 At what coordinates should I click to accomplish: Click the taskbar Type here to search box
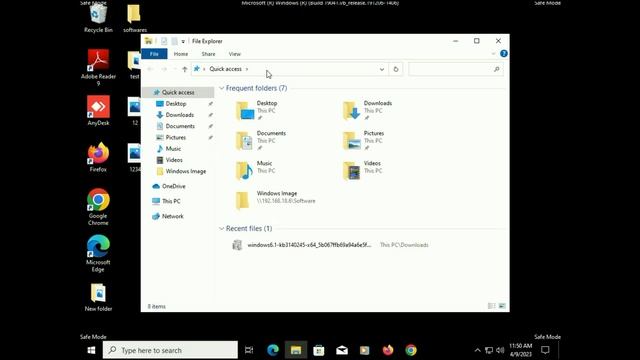point(170,350)
